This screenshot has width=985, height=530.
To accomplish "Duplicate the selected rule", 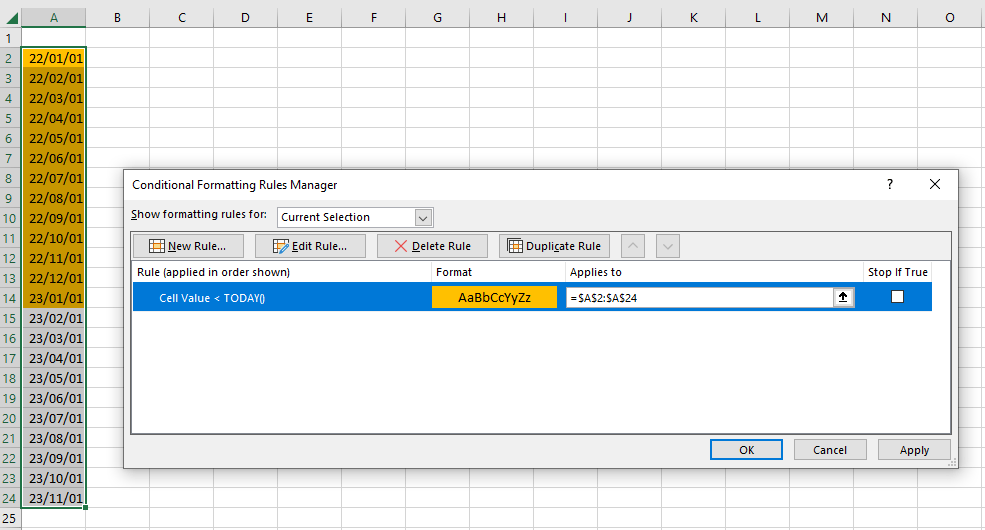I will tap(554, 246).
